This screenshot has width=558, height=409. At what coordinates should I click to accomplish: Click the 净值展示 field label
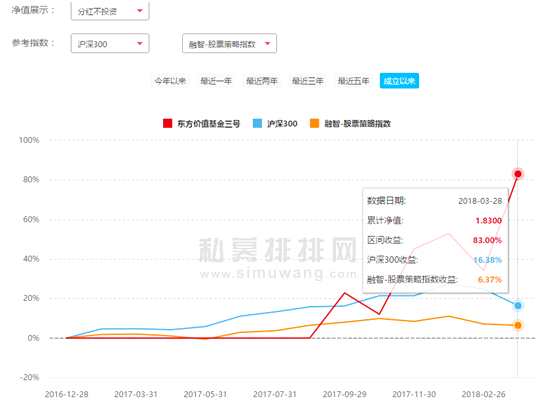point(33,10)
